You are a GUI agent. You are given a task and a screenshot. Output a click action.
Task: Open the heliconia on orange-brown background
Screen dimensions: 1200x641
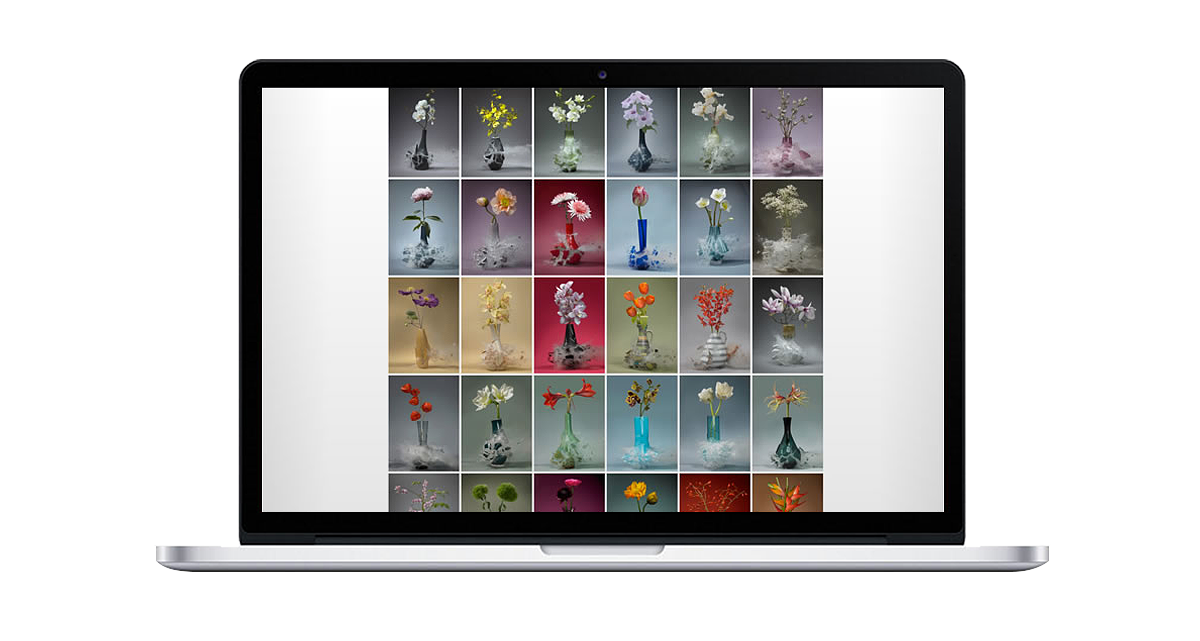pos(787,493)
